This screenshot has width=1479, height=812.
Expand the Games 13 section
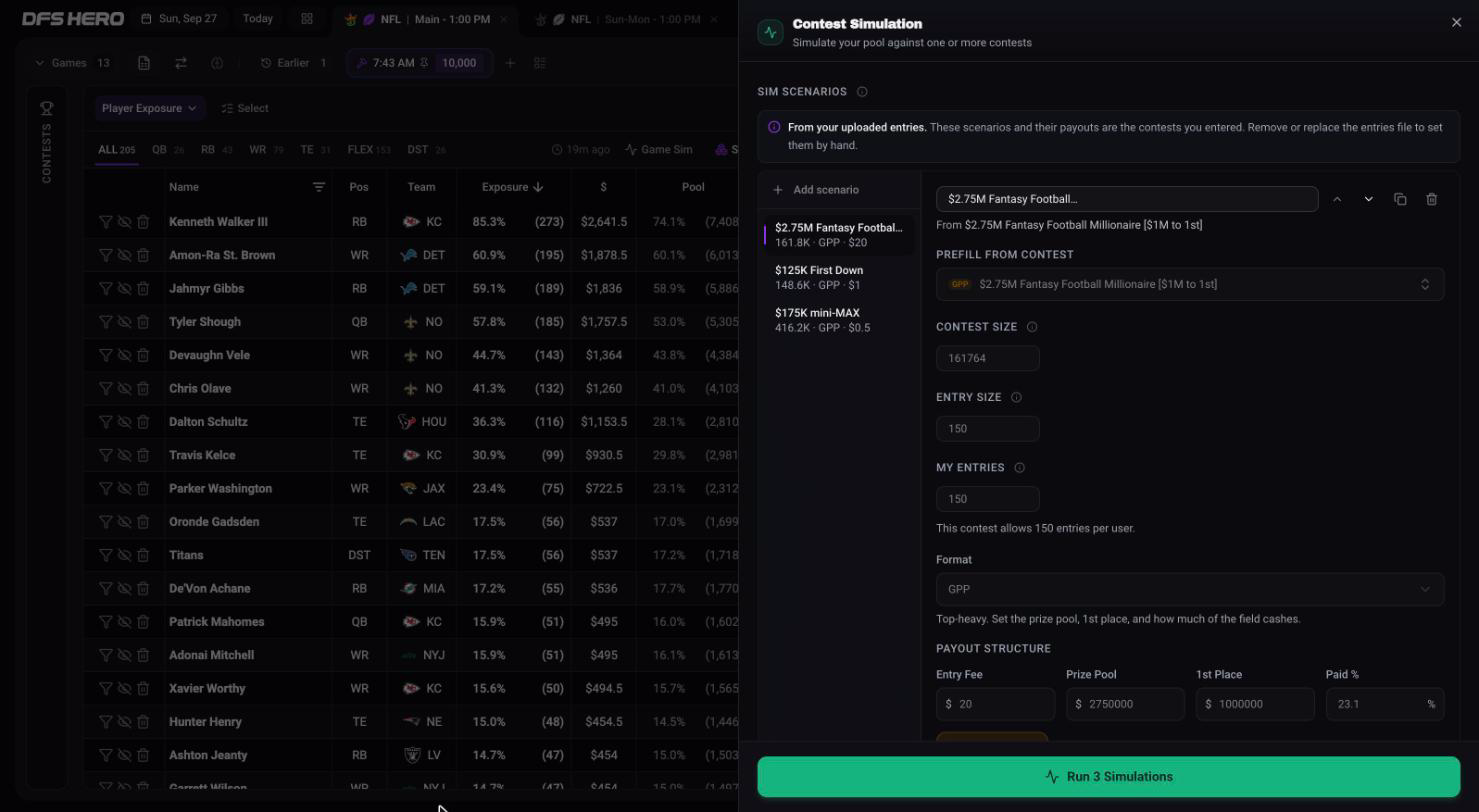[x=72, y=63]
